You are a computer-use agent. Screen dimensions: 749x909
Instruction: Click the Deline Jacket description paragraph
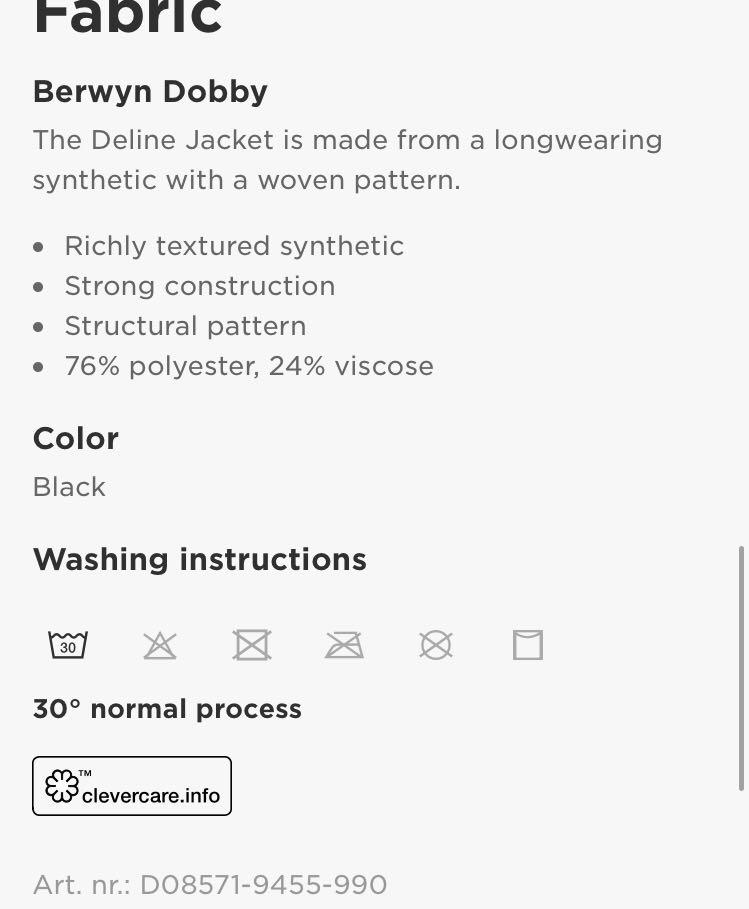coord(348,160)
